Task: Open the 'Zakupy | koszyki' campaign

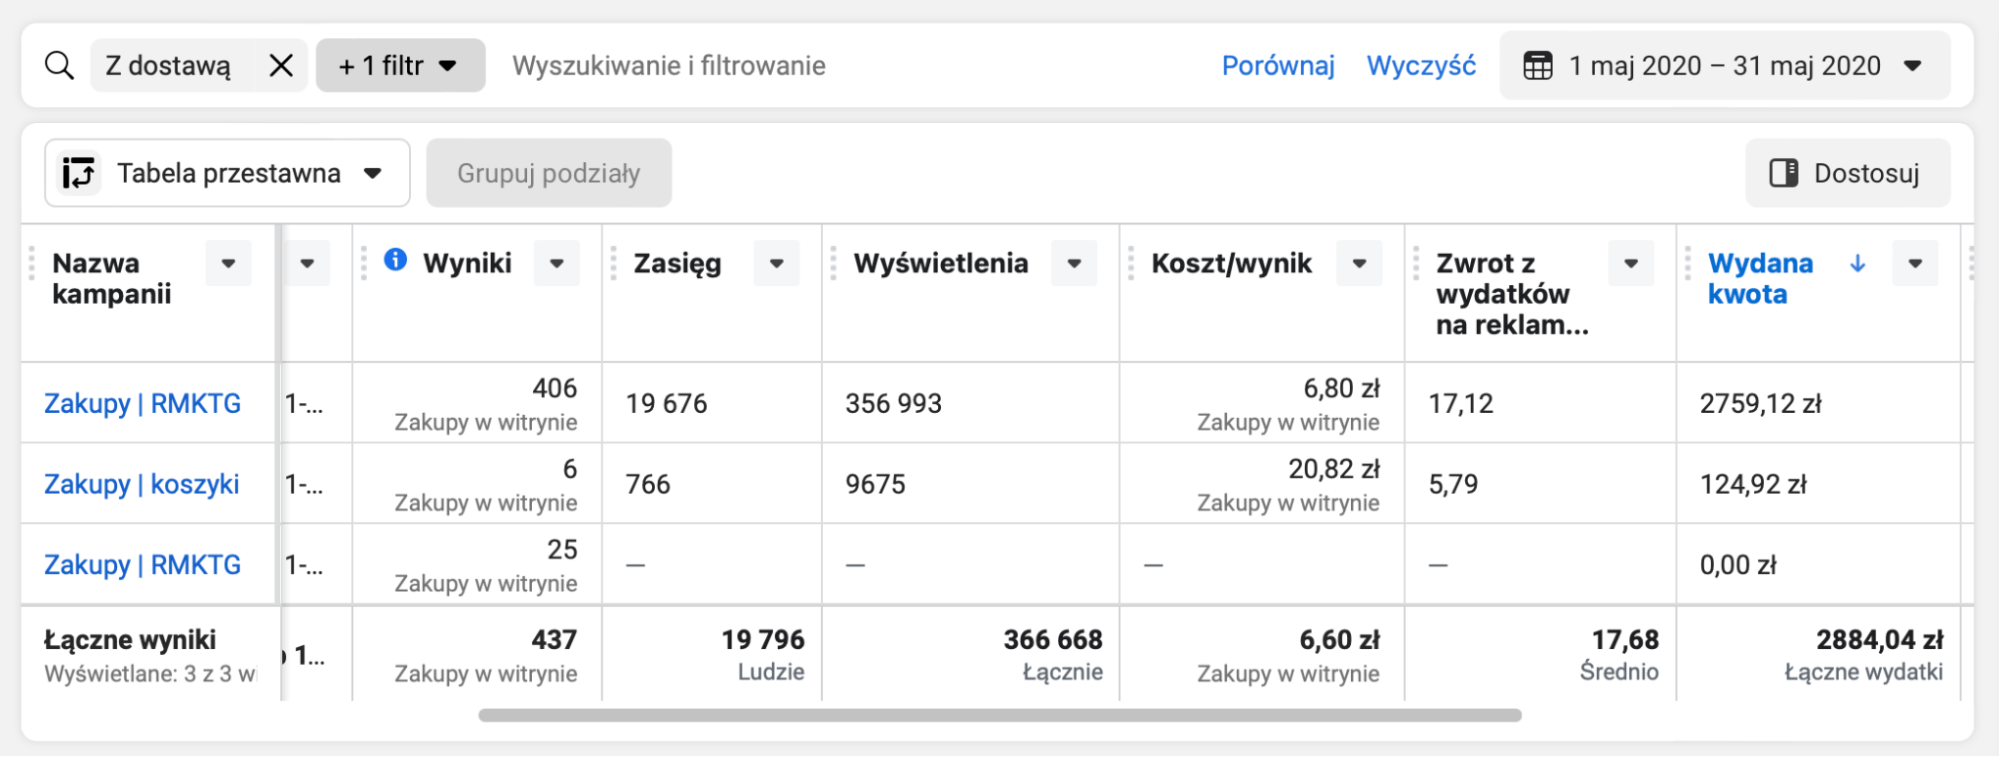Action: 141,484
